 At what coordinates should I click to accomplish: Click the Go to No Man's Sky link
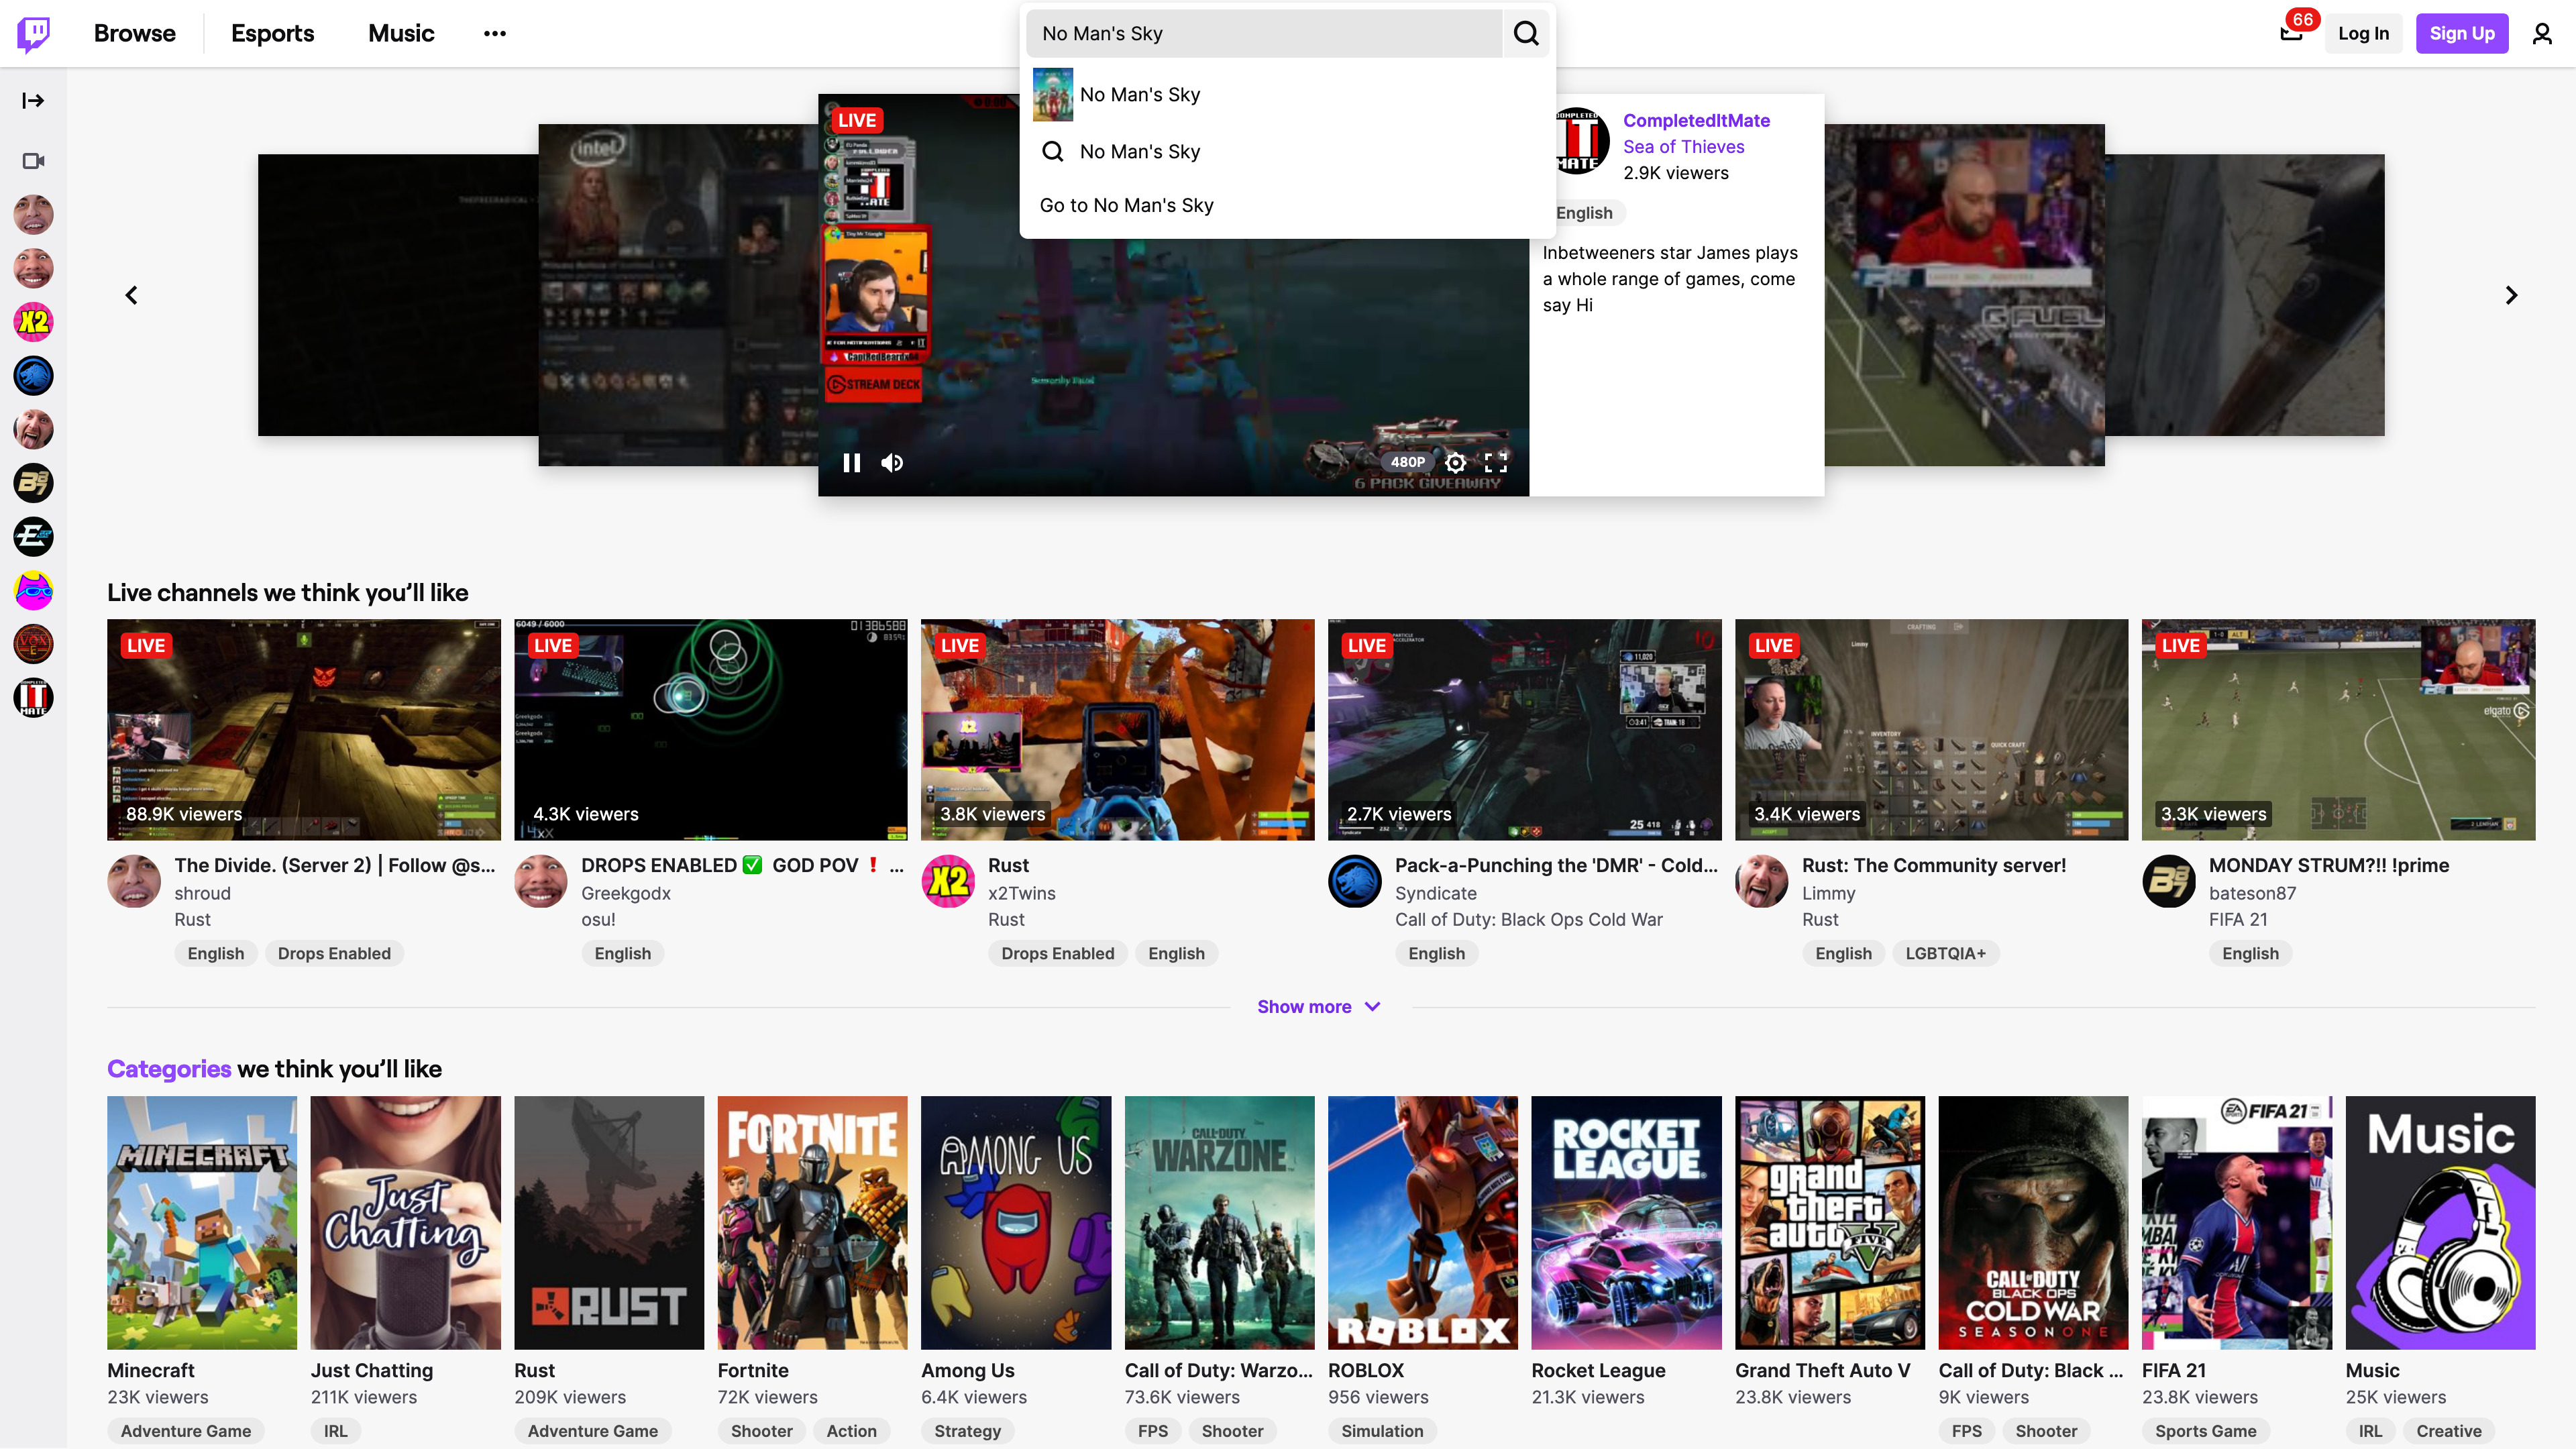click(x=1126, y=205)
